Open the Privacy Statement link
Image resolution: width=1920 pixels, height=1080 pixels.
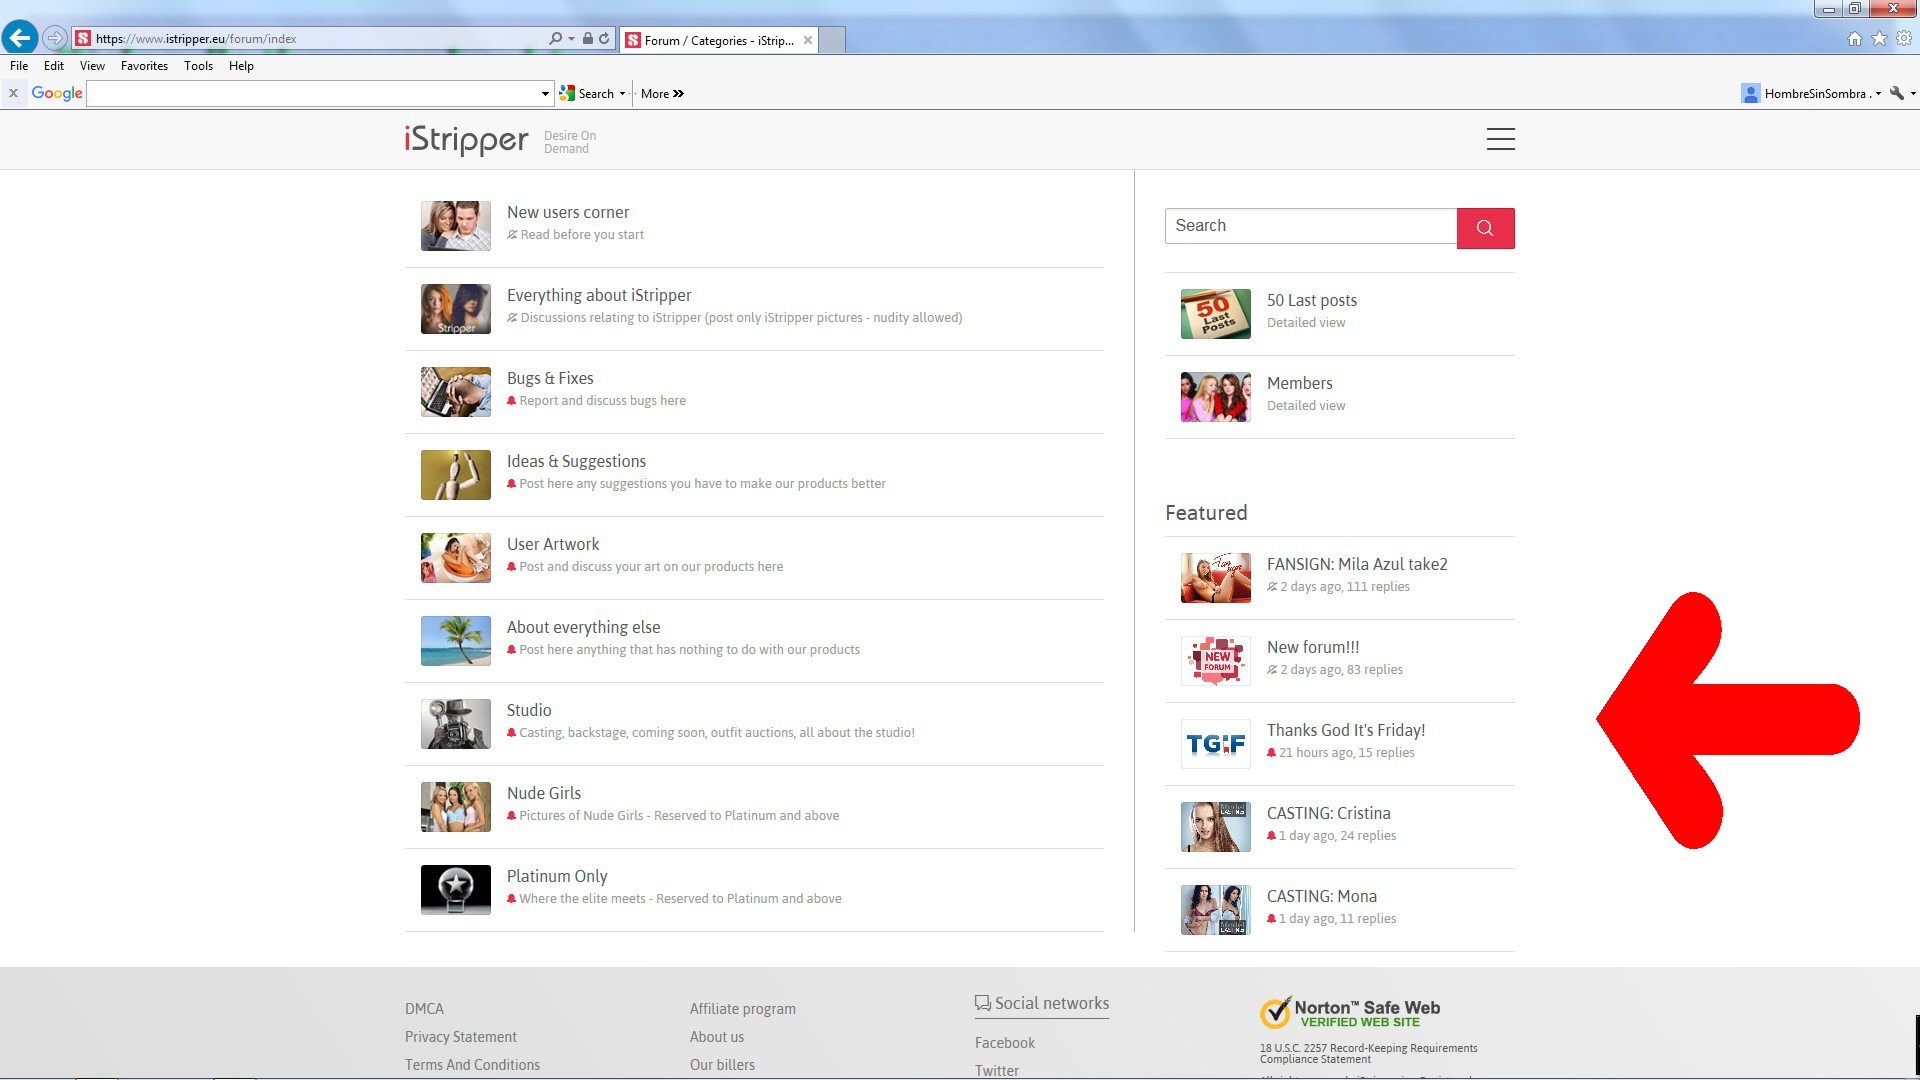460,1037
